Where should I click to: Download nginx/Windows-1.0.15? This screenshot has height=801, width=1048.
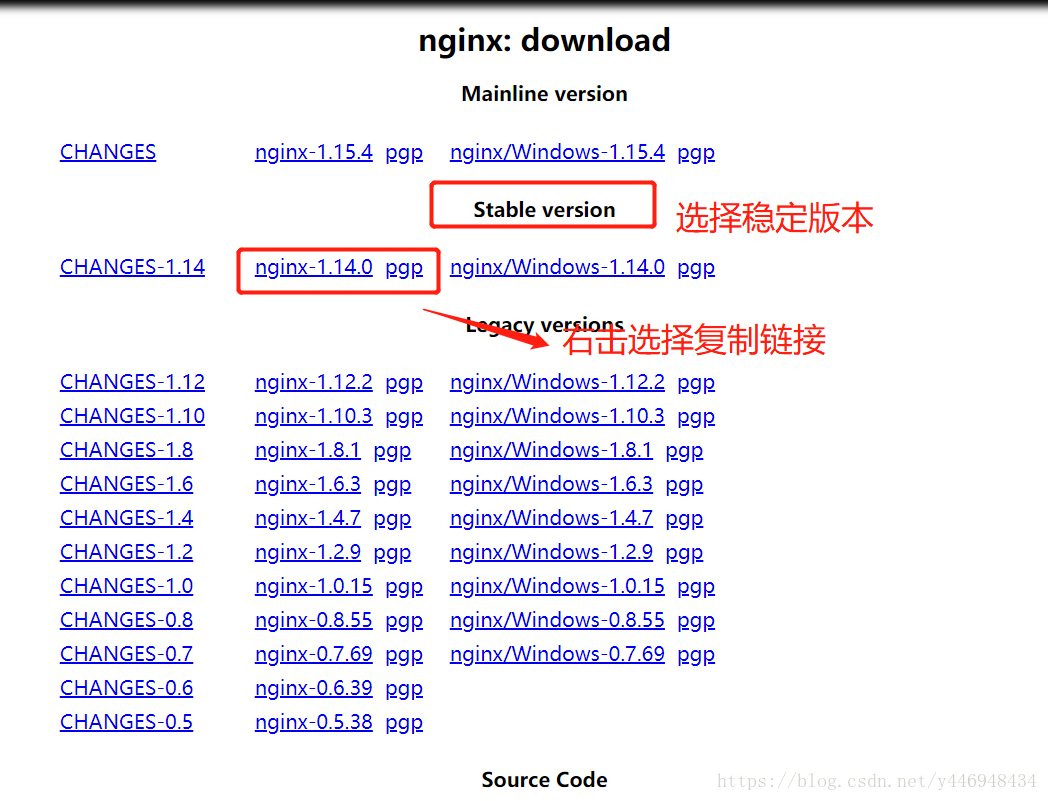coord(557,587)
